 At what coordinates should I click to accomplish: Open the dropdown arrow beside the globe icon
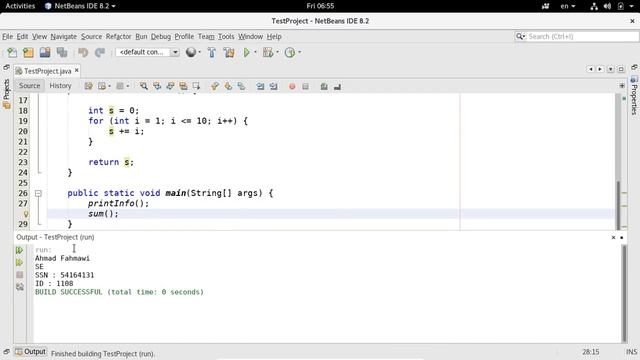tap(199, 52)
